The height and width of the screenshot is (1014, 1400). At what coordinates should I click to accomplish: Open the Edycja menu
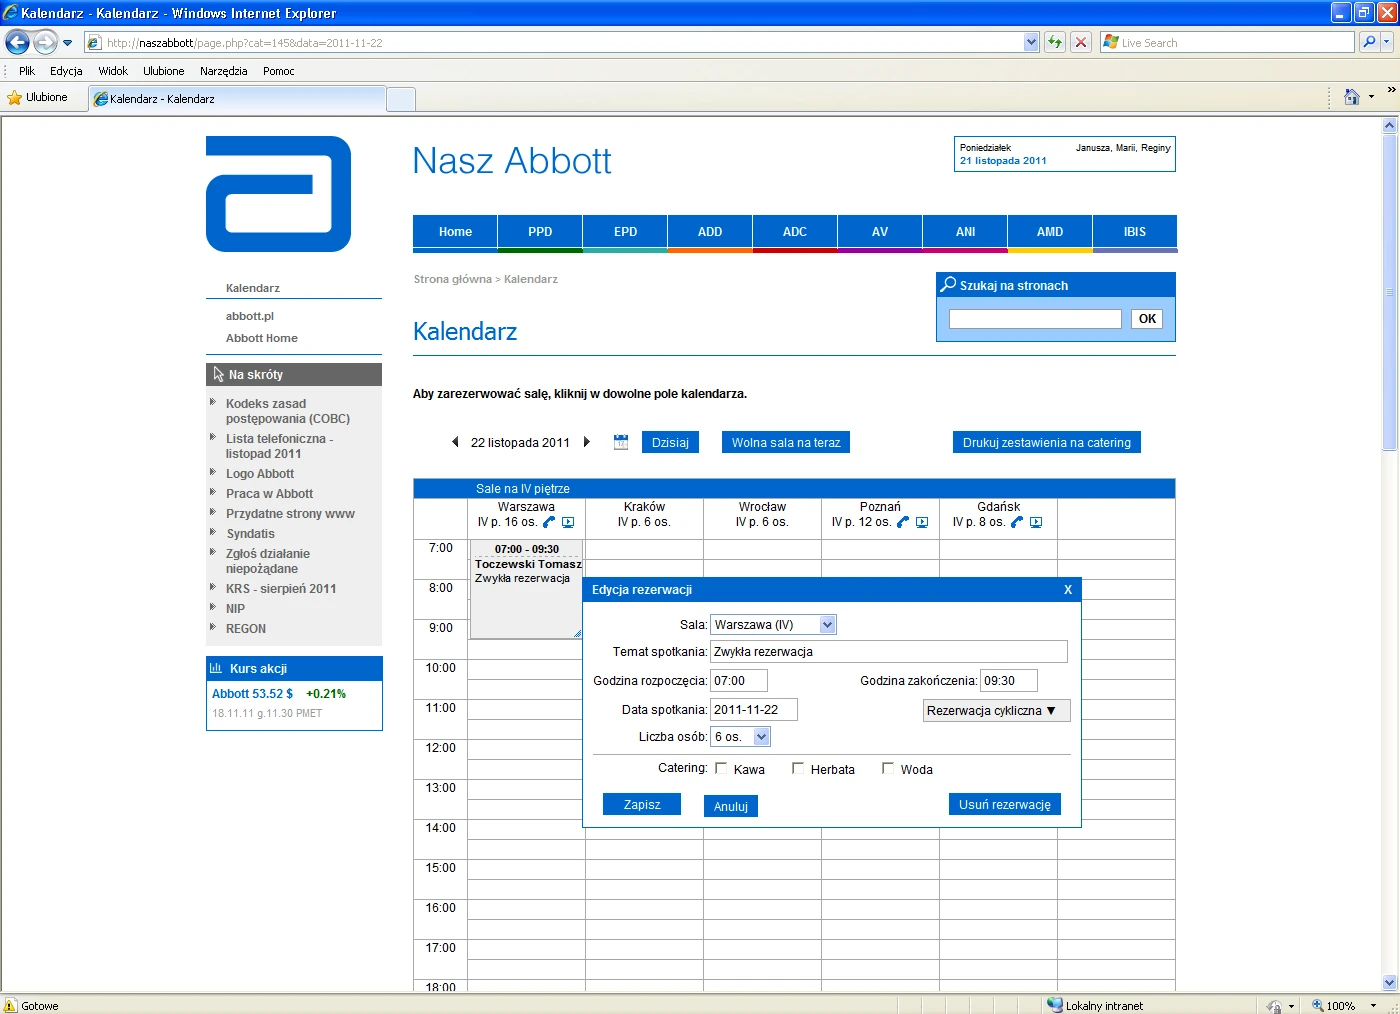pyautogui.click(x=66, y=71)
